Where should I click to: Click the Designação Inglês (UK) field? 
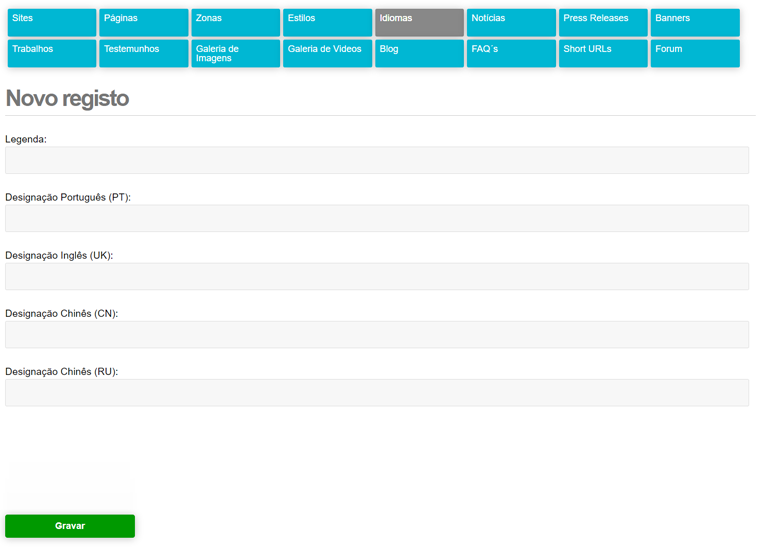[377, 276]
